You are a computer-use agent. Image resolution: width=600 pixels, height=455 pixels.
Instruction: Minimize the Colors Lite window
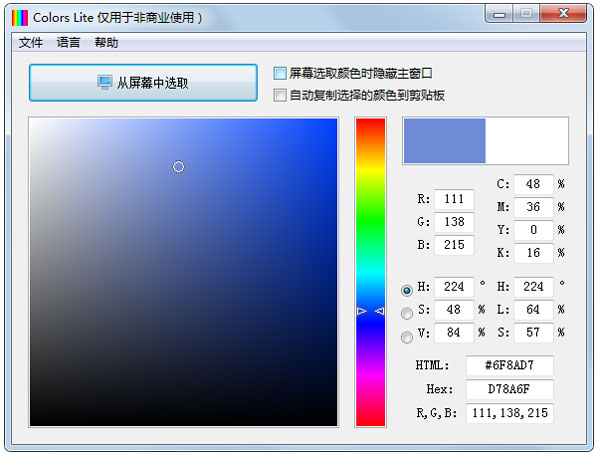pos(499,14)
